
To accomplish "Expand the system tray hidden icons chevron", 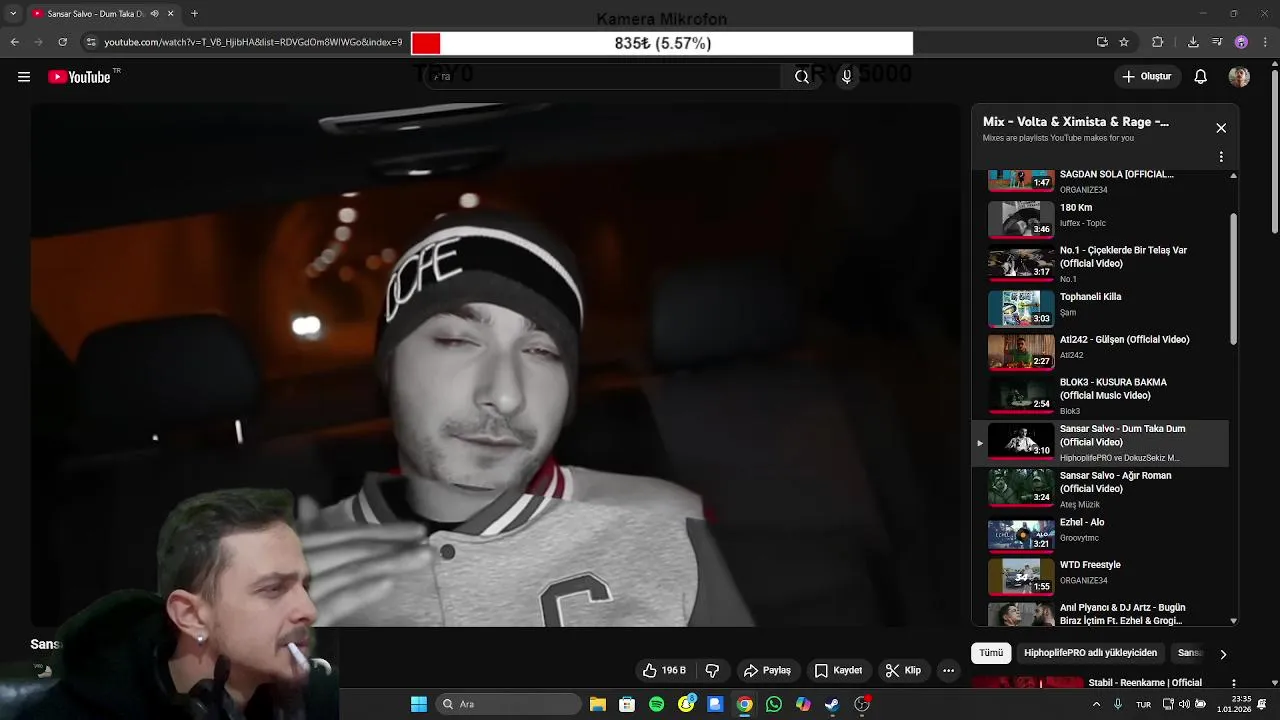I will pos(1096,704).
